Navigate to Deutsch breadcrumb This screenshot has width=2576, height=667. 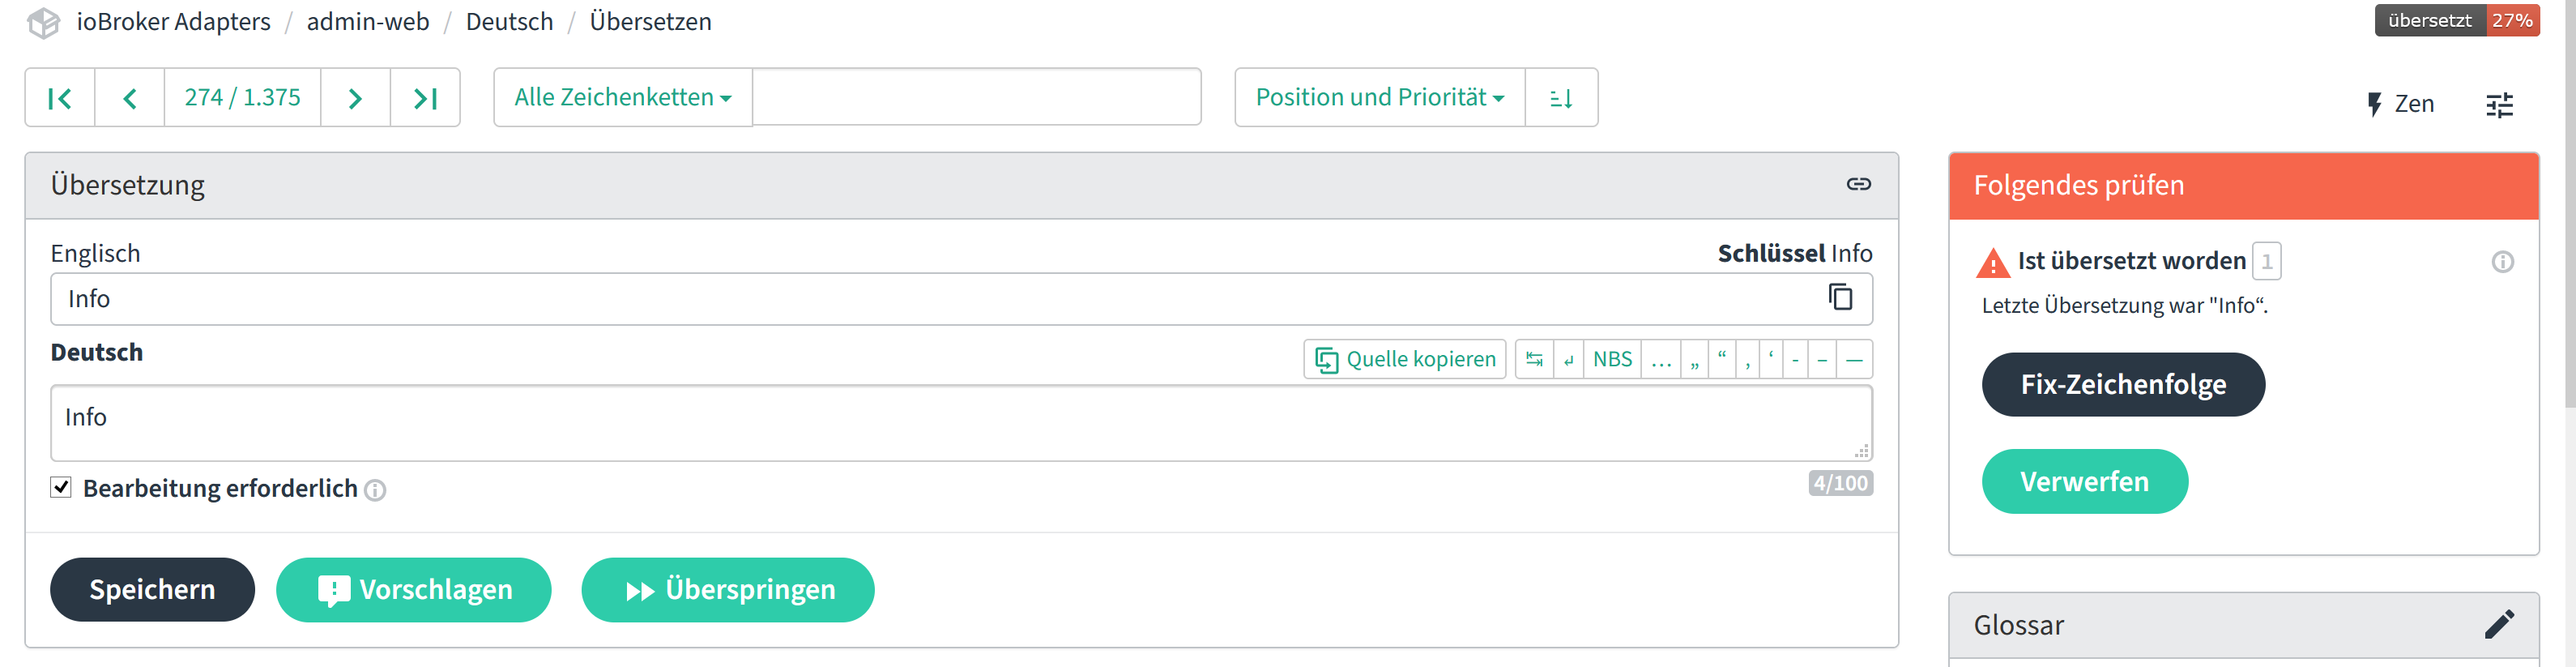point(509,22)
